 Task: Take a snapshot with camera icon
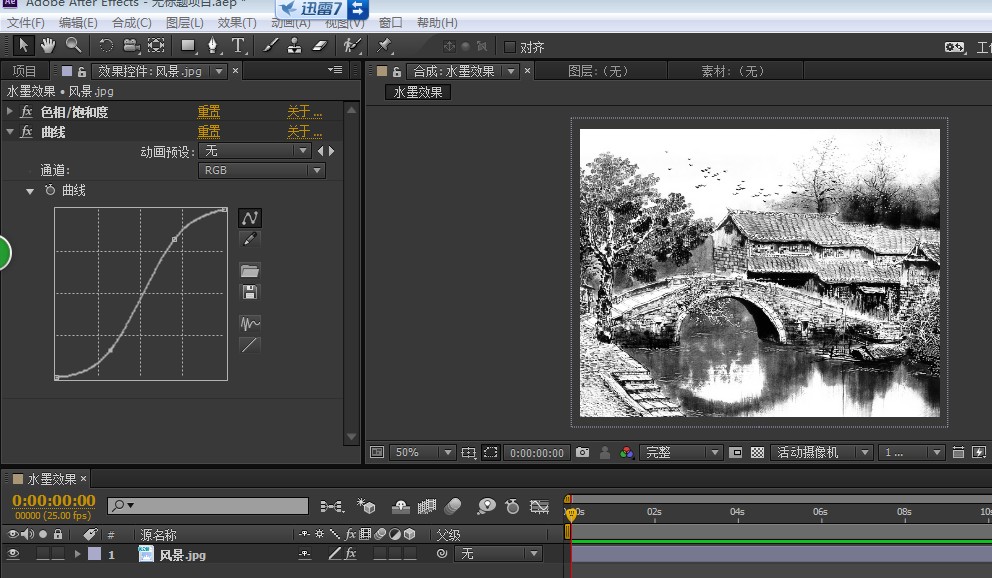pyautogui.click(x=583, y=453)
